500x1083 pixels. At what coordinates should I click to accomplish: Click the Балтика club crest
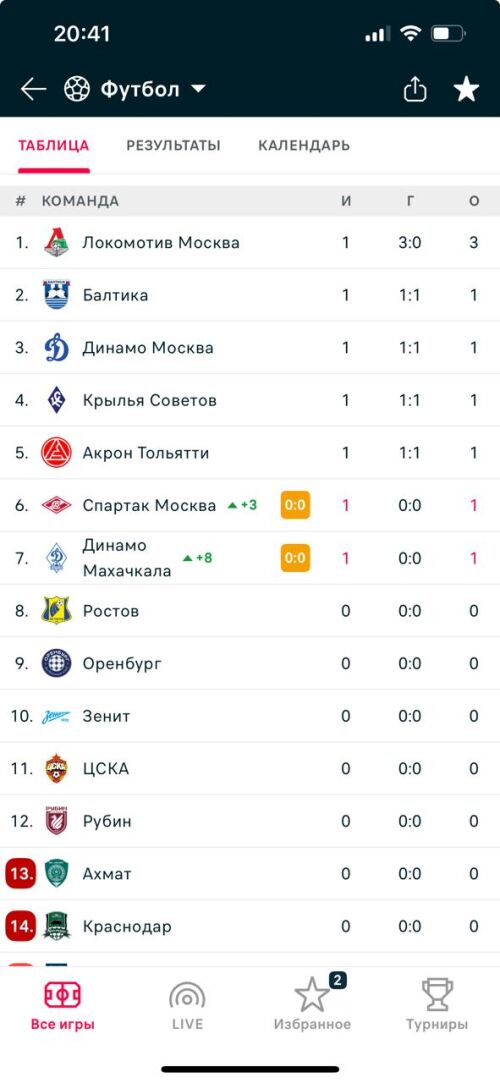click(x=57, y=295)
